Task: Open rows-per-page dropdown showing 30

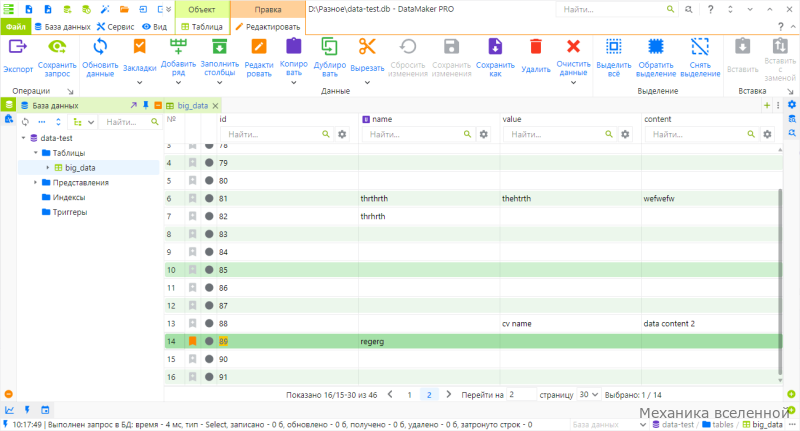Action: tap(588, 394)
